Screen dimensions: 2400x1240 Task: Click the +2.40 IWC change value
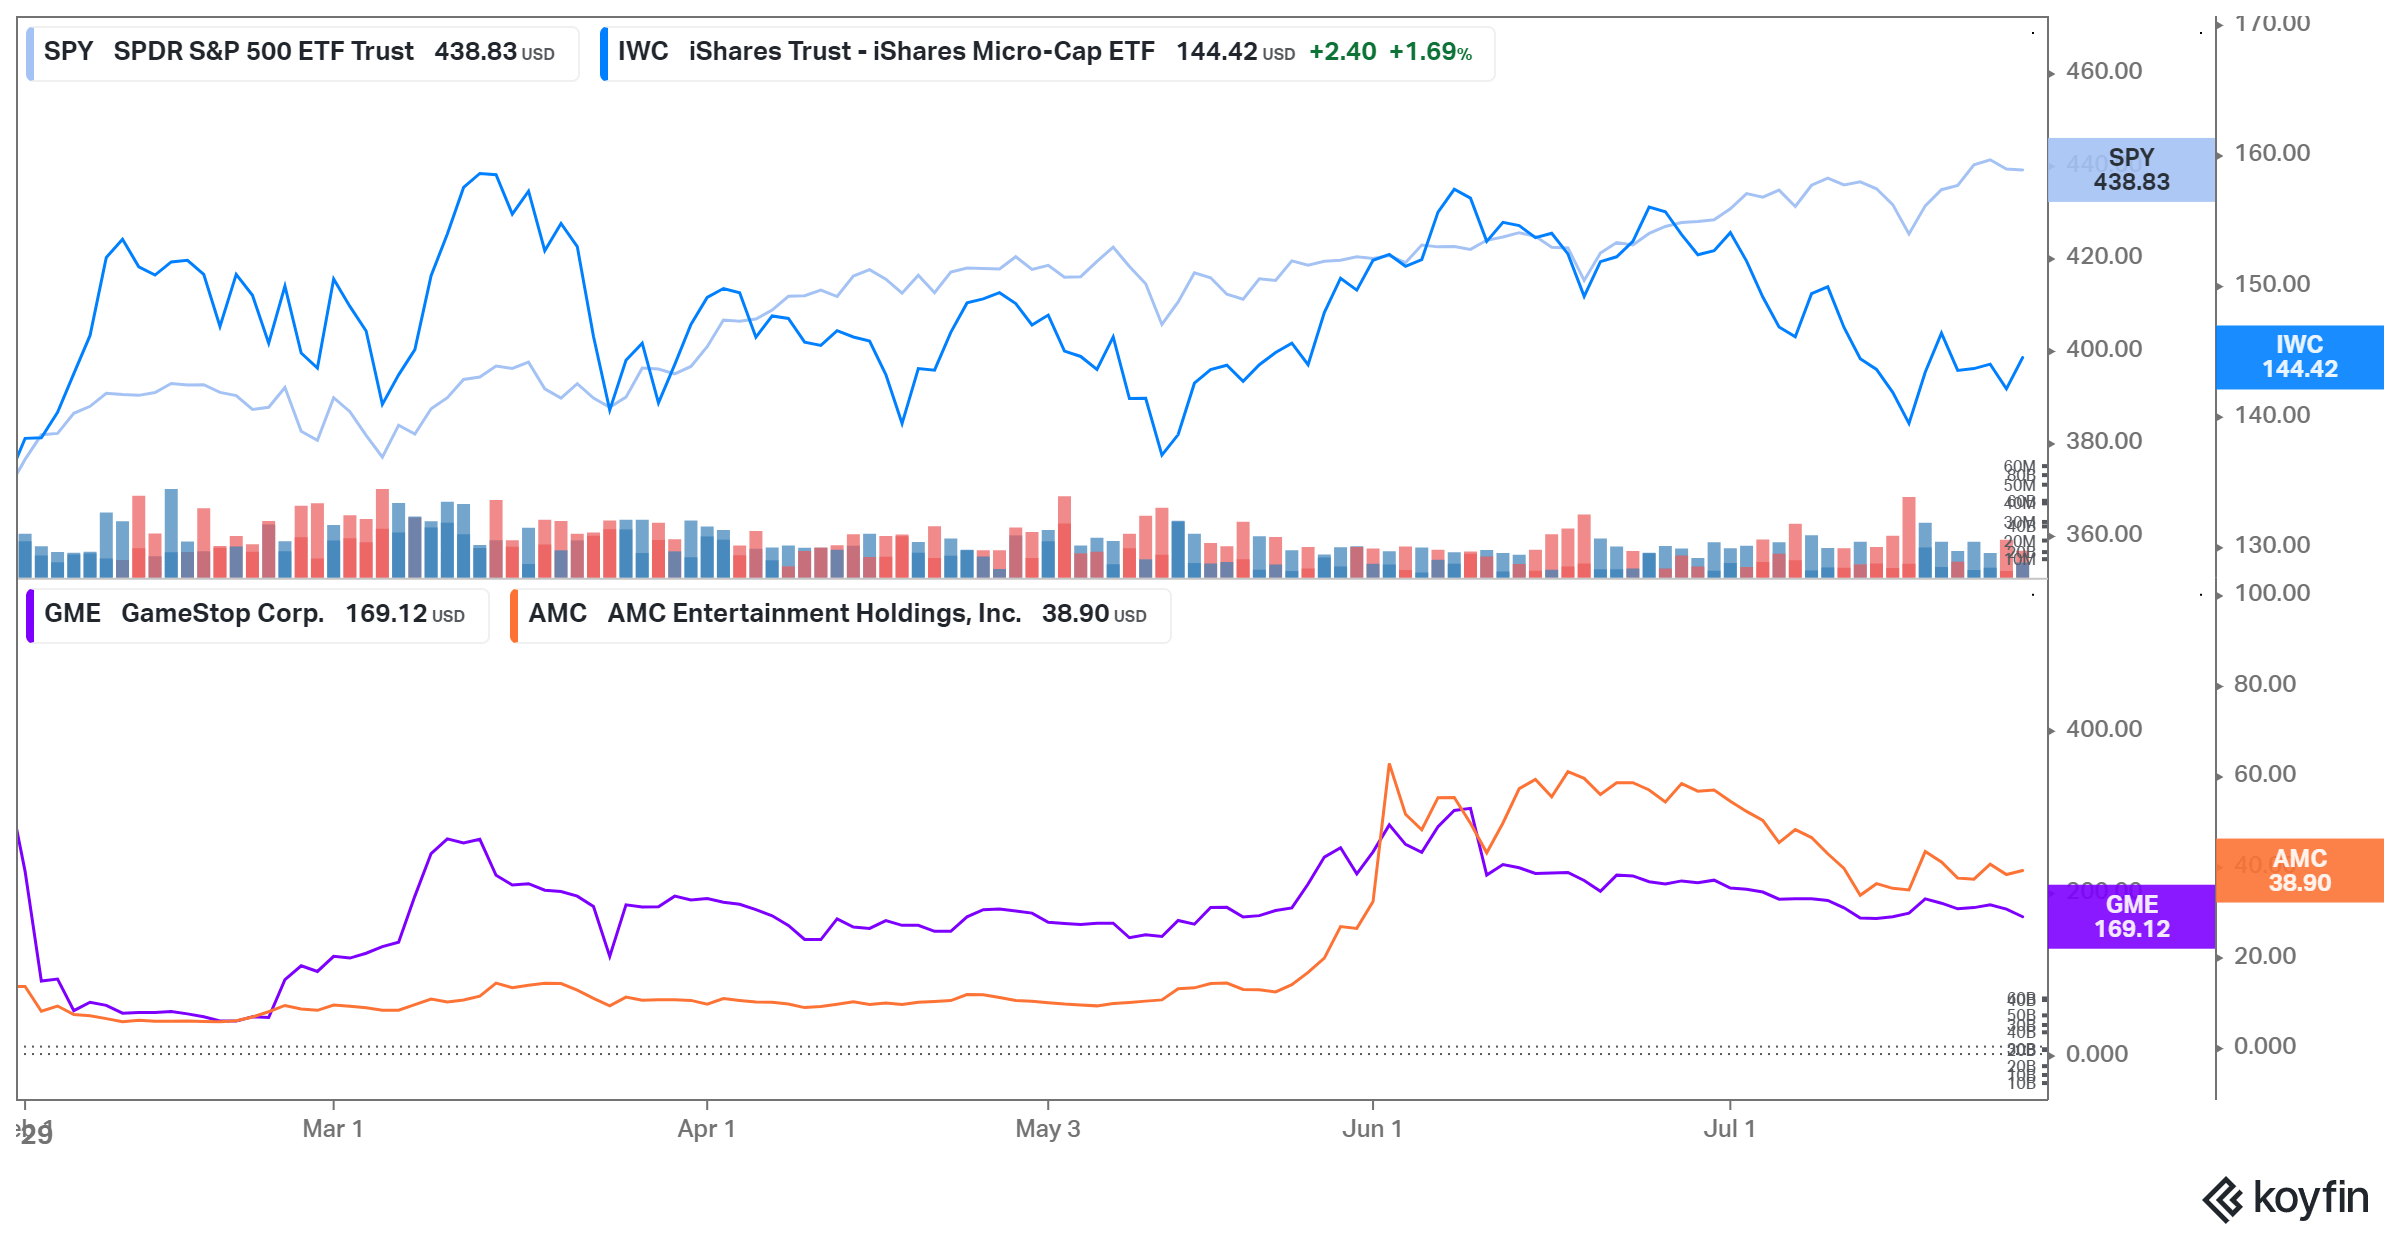coord(1342,52)
